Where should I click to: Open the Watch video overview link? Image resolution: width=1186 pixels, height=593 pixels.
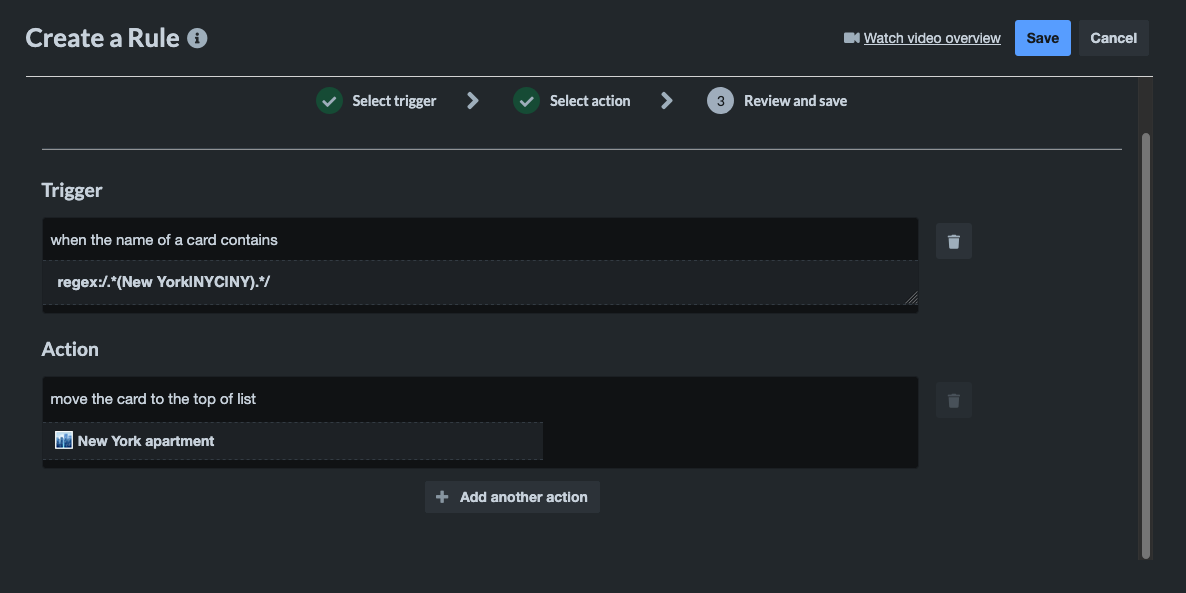[930, 38]
